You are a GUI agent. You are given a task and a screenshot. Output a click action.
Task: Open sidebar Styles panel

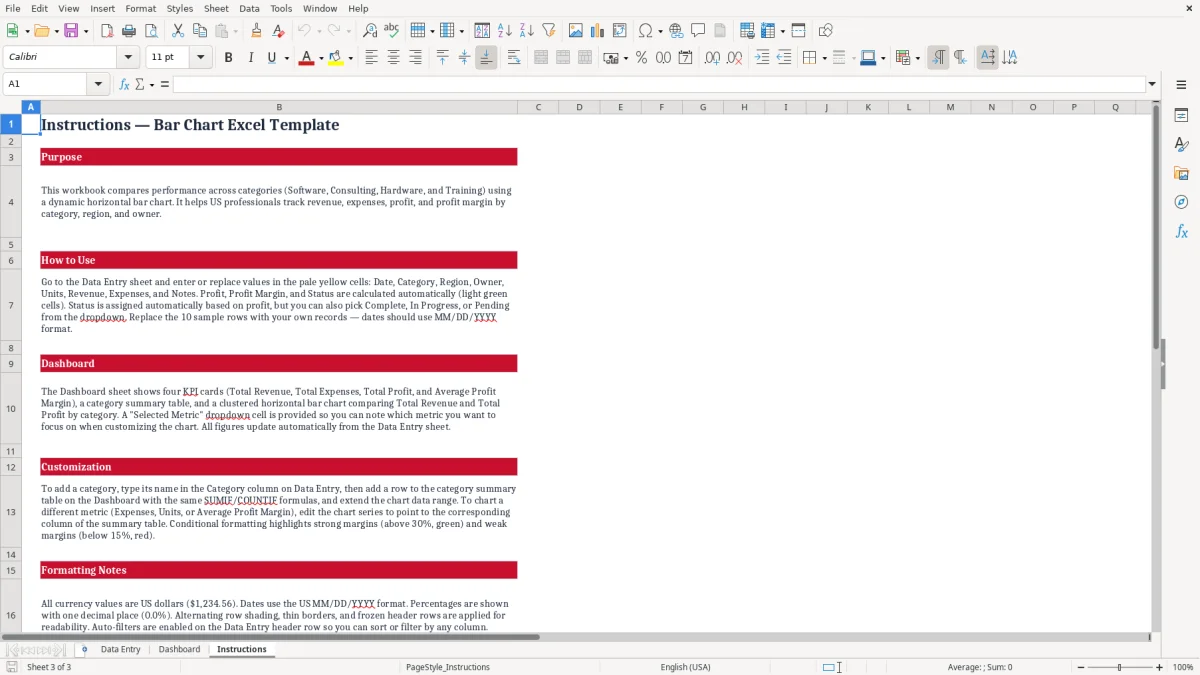(x=1181, y=144)
